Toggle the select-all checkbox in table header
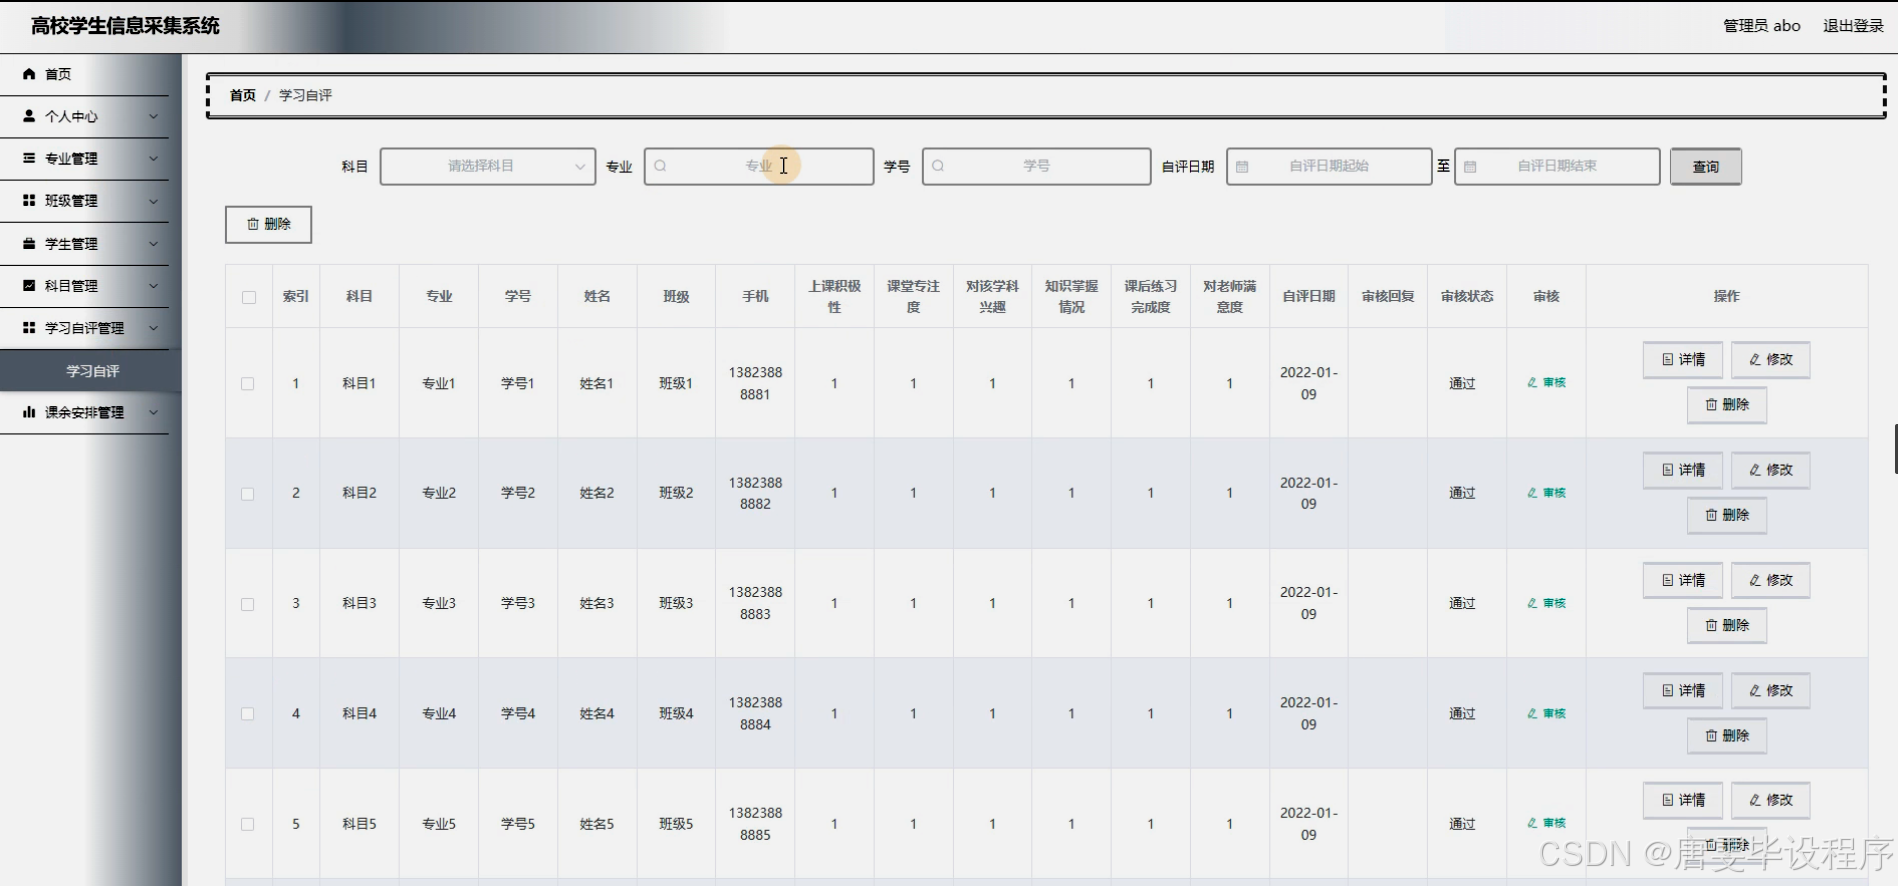The height and width of the screenshot is (886, 1898). pos(248,297)
